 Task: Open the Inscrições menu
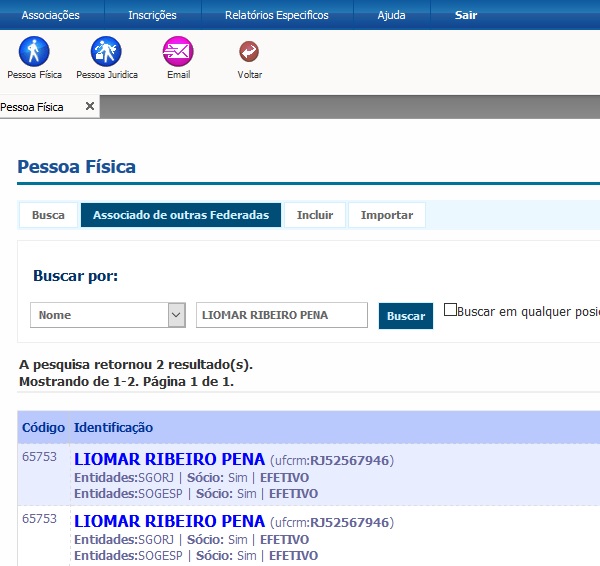152,15
